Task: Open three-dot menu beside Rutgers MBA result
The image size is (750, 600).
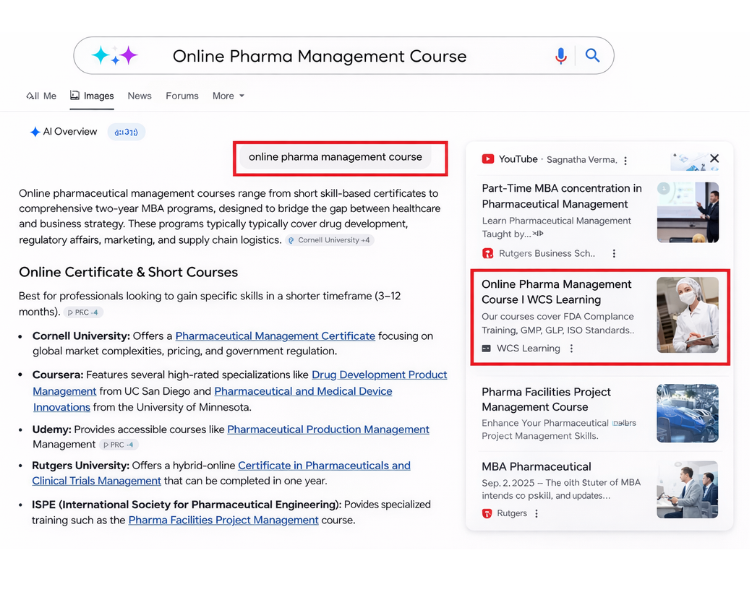Action: (537, 514)
